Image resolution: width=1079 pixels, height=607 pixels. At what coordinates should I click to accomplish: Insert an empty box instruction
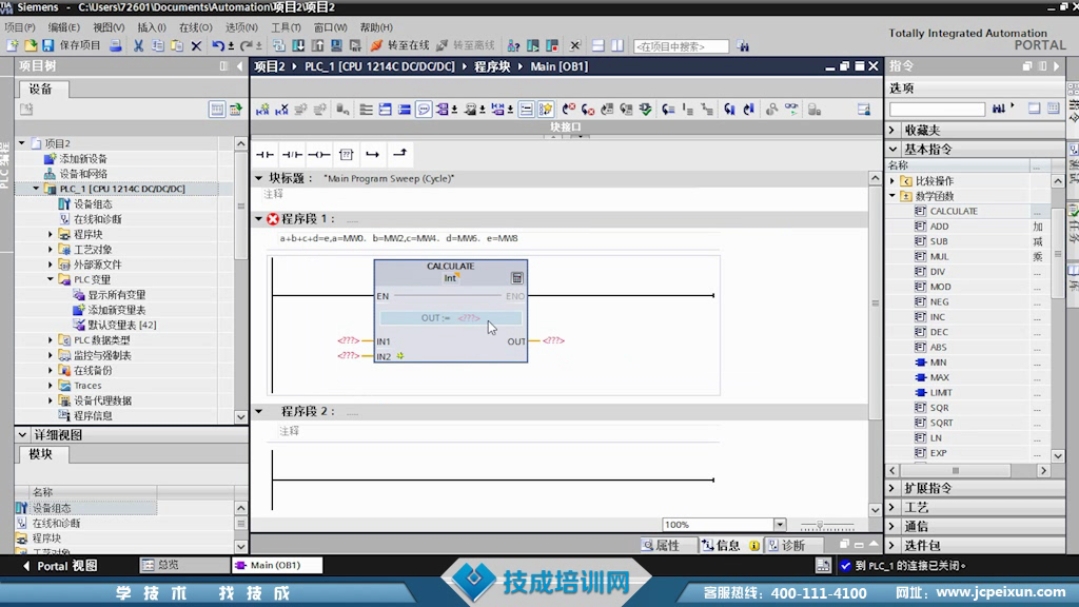click(346, 154)
